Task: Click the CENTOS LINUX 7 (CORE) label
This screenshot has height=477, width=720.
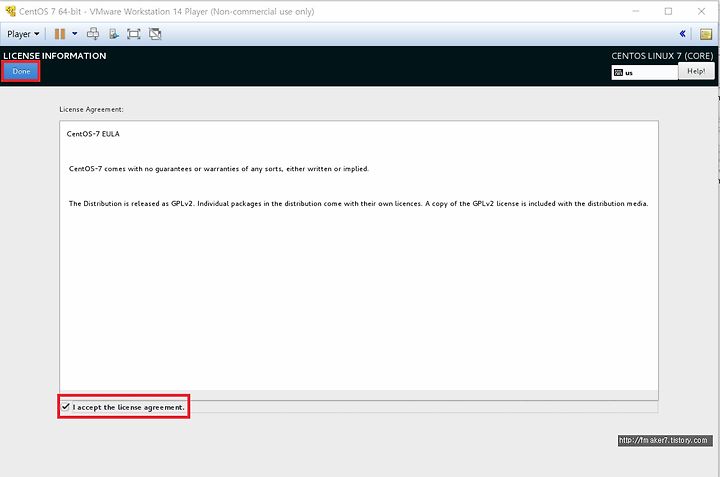Action: 662,56
